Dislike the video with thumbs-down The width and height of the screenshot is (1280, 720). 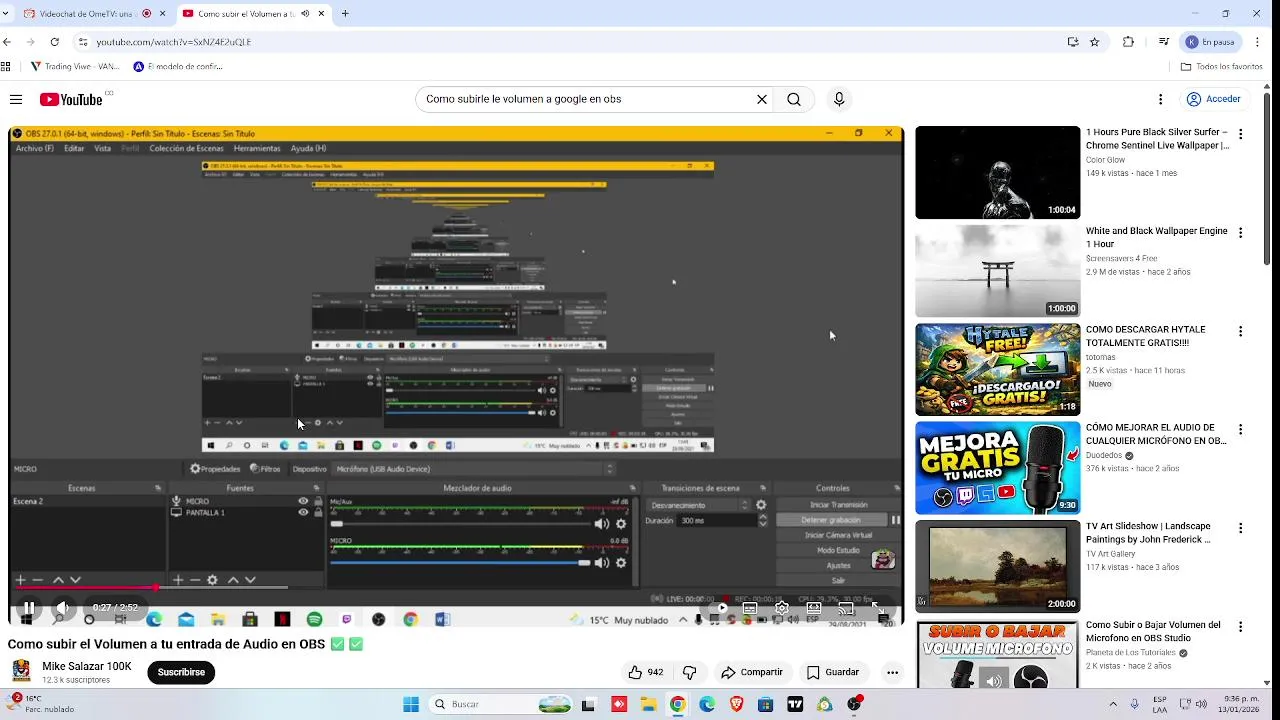pos(689,672)
